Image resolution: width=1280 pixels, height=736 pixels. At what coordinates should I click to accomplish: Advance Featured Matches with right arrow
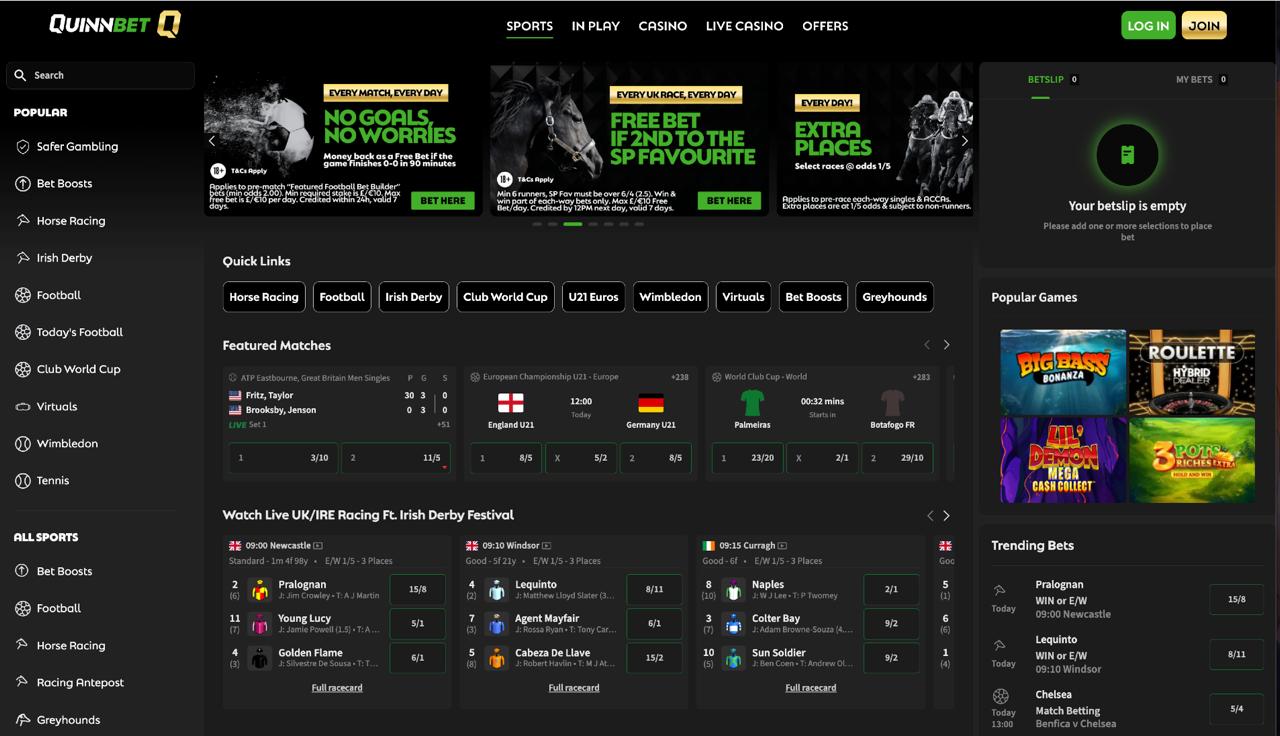[946, 345]
